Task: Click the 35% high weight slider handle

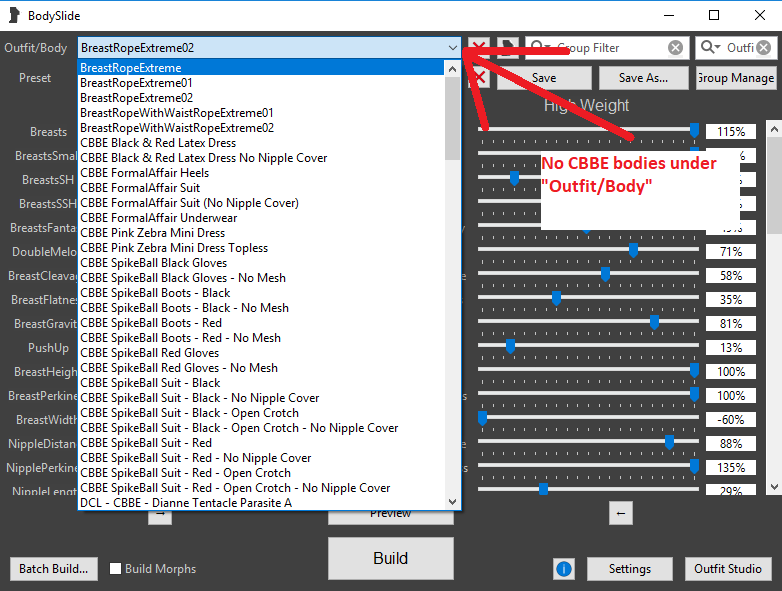Action: [556, 298]
